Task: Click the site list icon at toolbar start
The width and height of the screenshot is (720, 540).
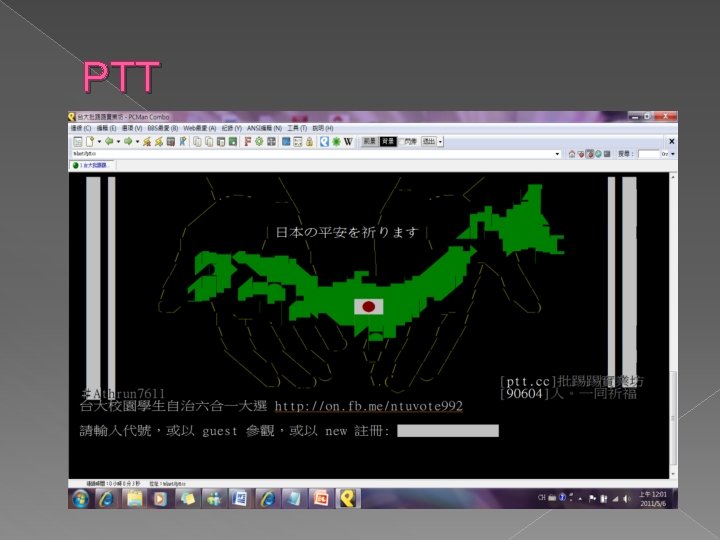Action: click(78, 141)
